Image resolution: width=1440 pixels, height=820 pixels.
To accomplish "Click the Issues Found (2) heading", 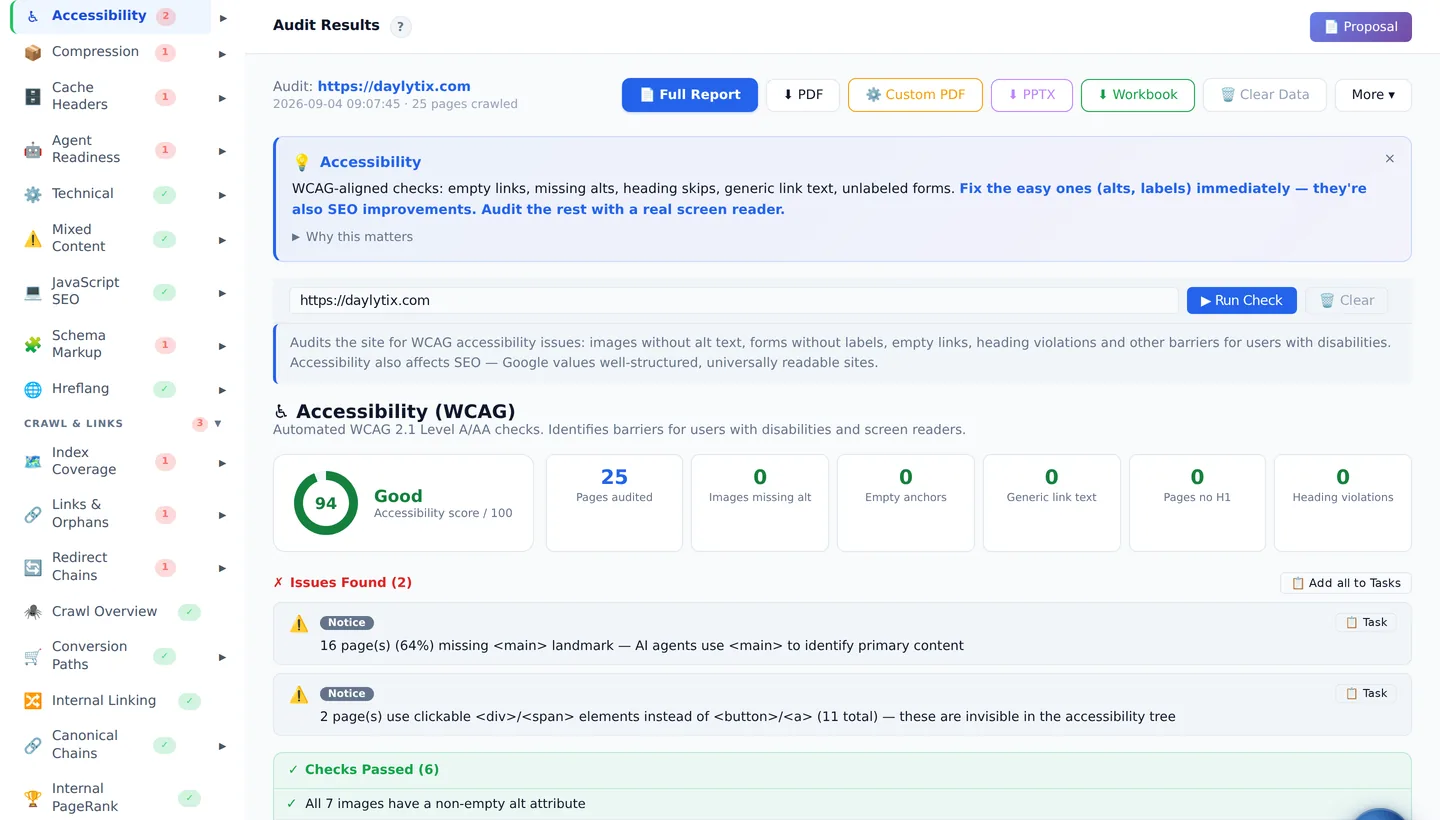I will pos(342,583).
